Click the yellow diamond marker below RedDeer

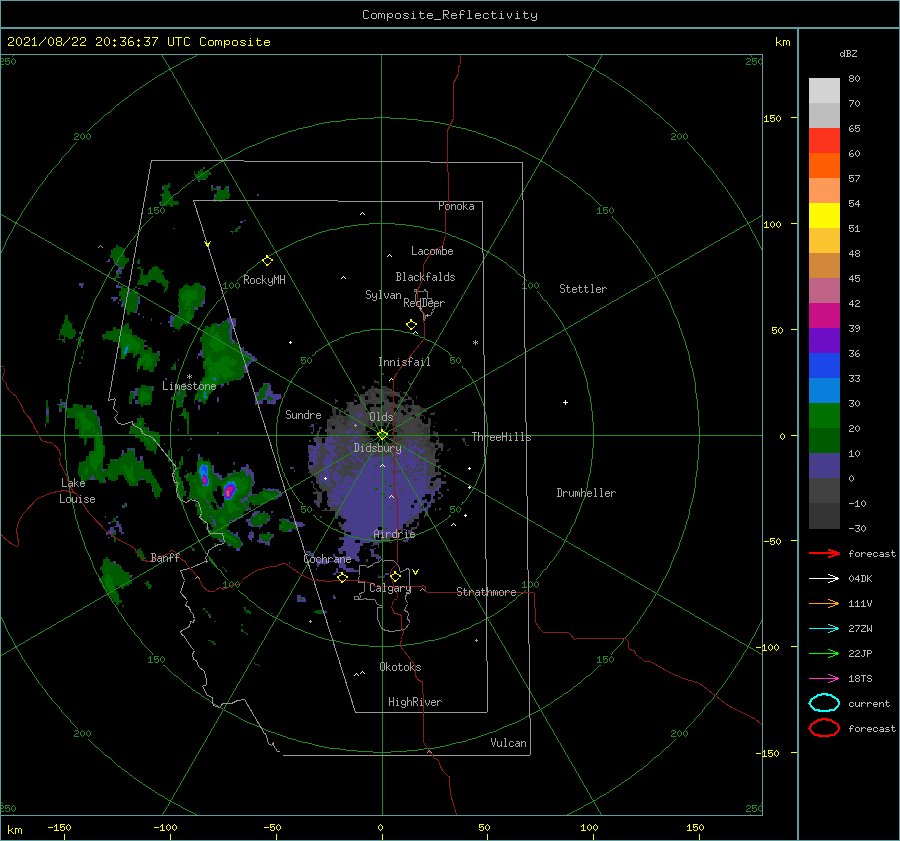pyautogui.click(x=411, y=325)
